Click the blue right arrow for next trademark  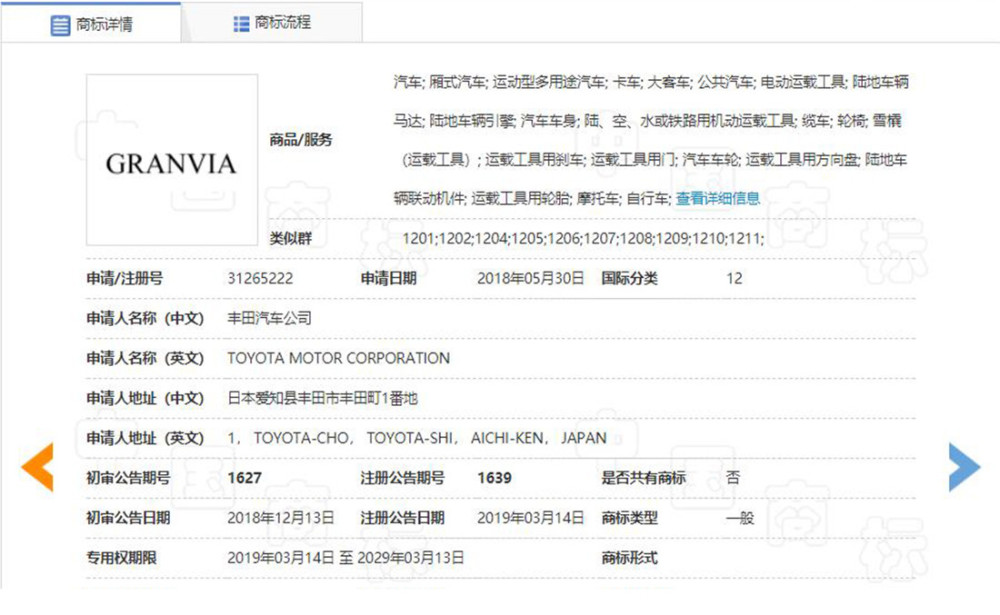pyautogui.click(x=964, y=467)
